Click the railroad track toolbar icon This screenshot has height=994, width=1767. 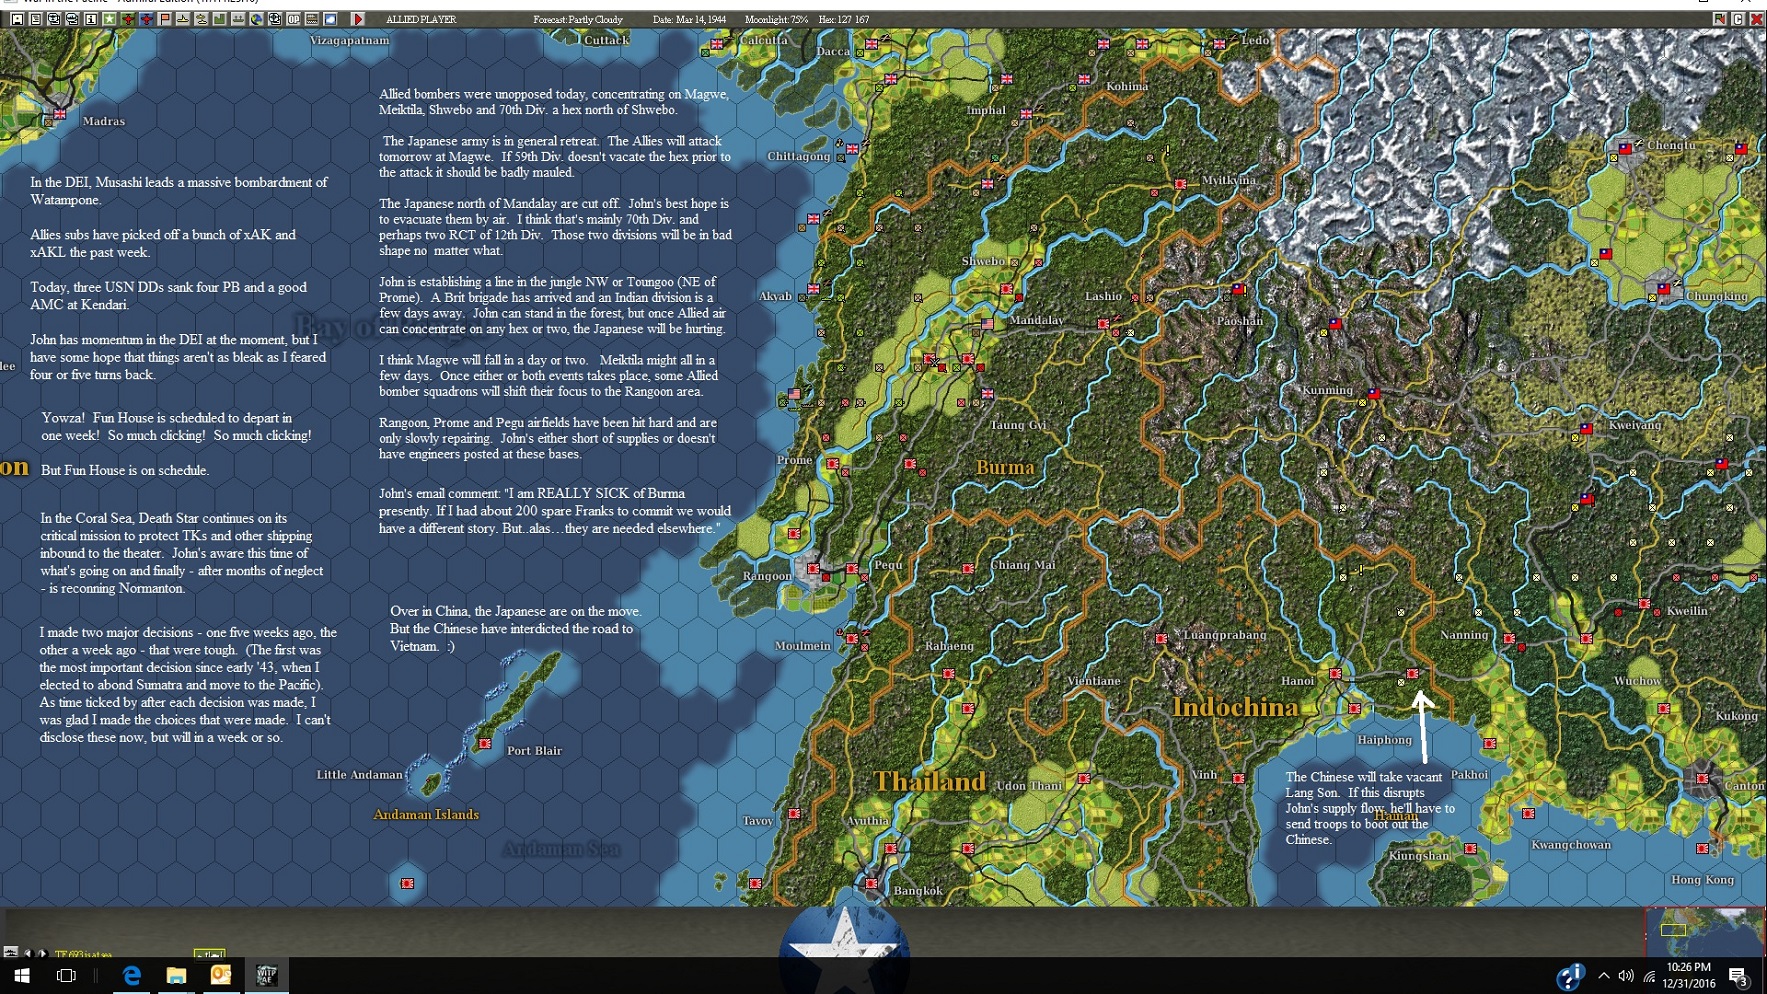click(x=312, y=19)
